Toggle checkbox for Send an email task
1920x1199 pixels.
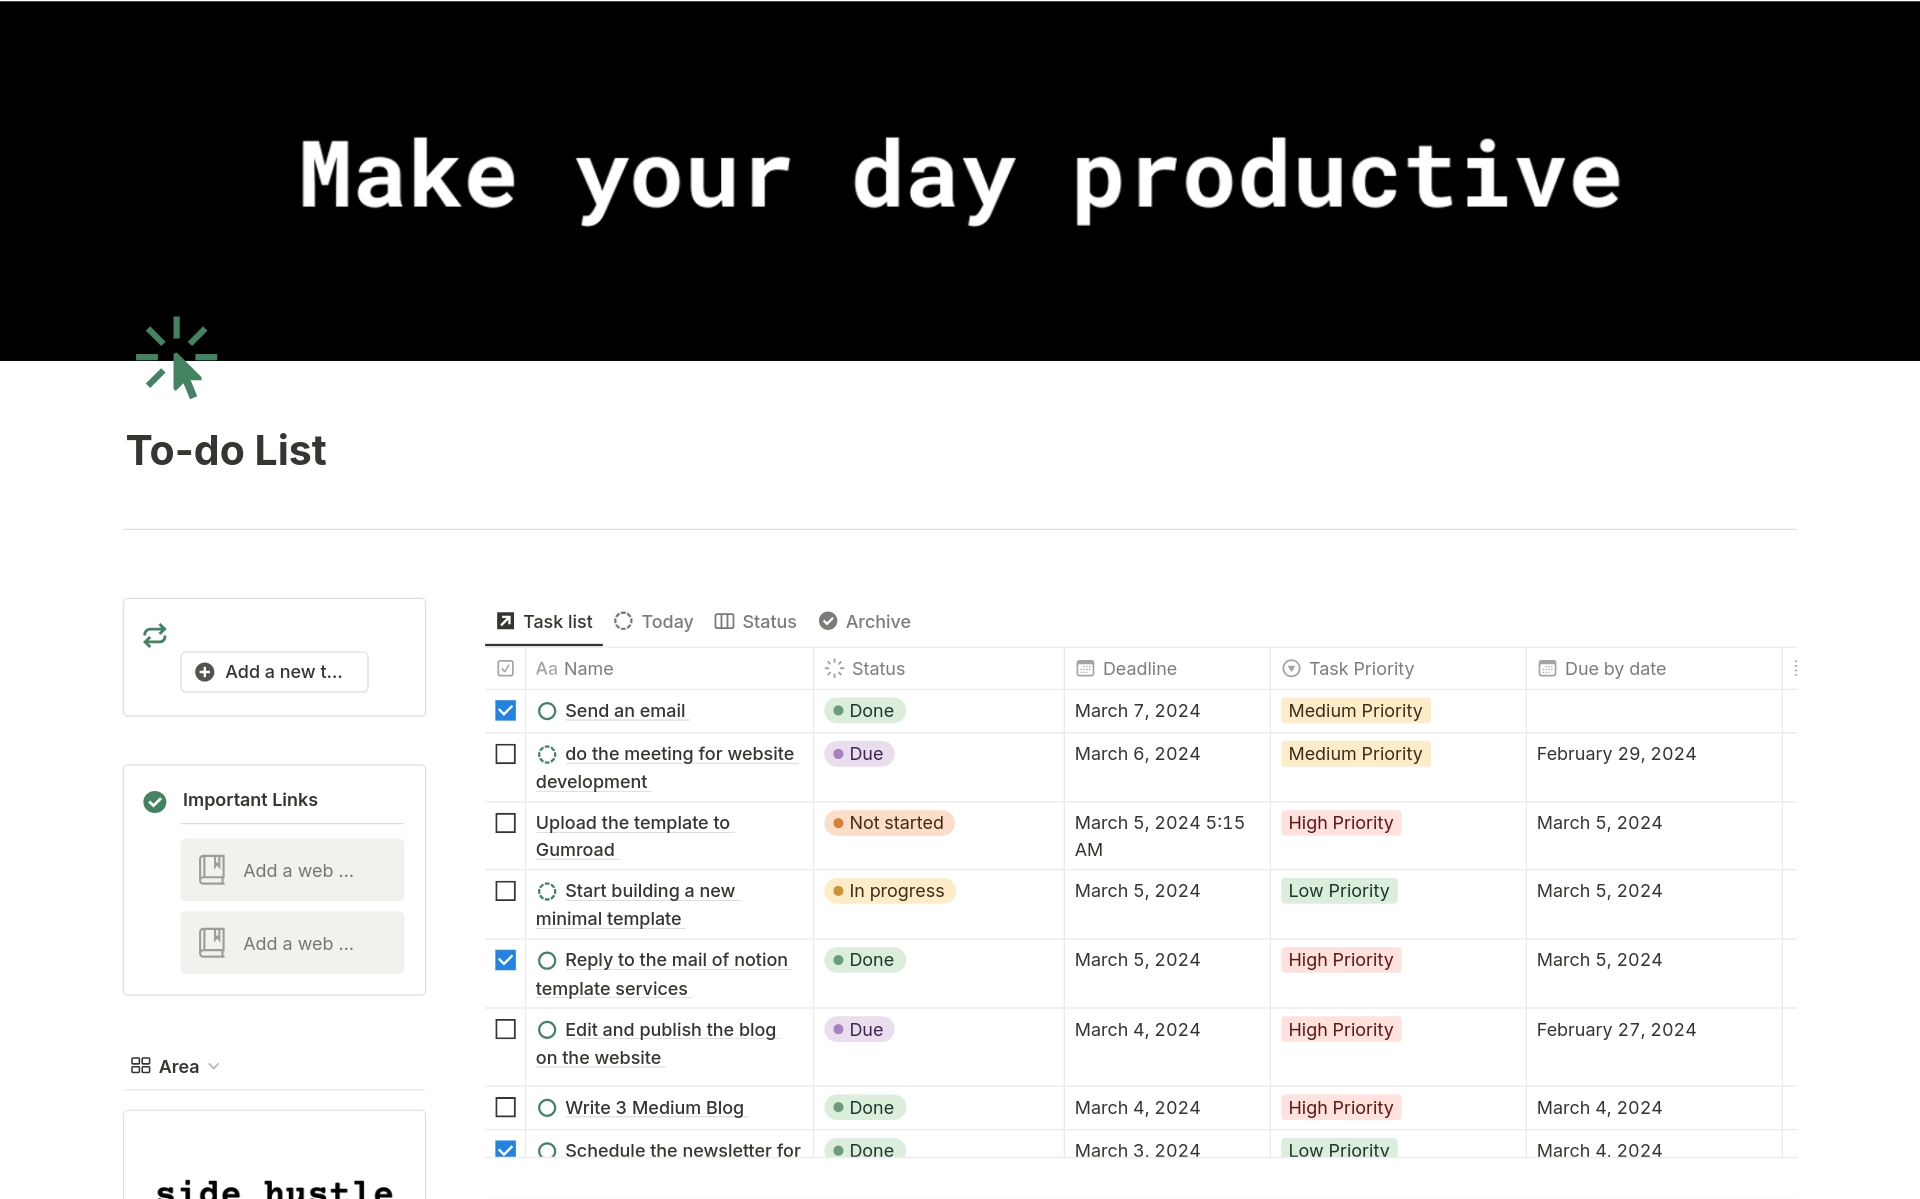coord(506,710)
